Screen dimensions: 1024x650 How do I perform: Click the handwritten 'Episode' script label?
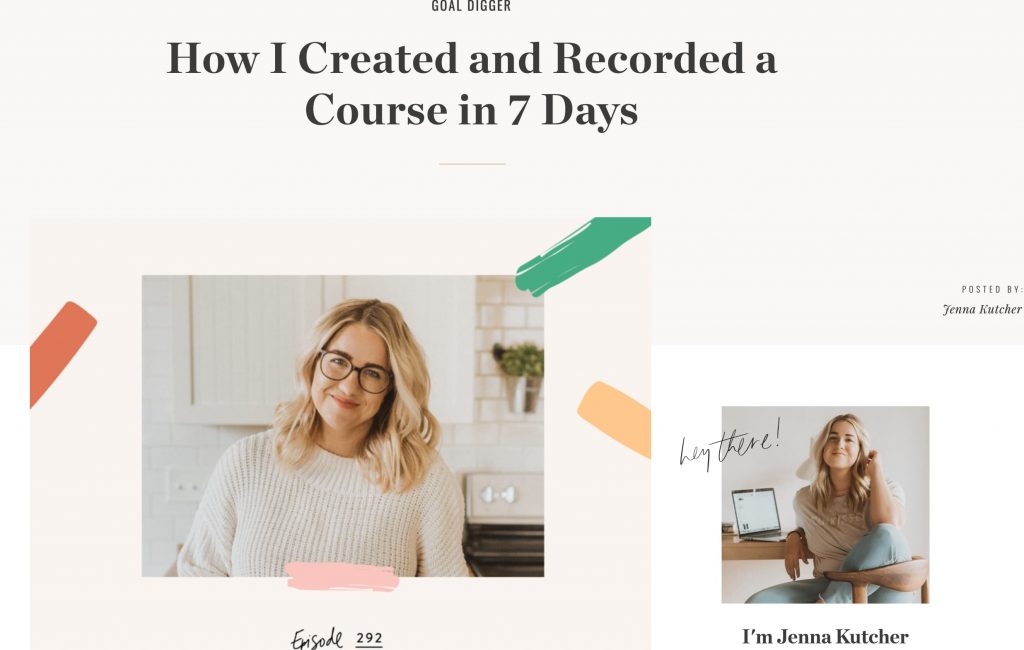[317, 638]
